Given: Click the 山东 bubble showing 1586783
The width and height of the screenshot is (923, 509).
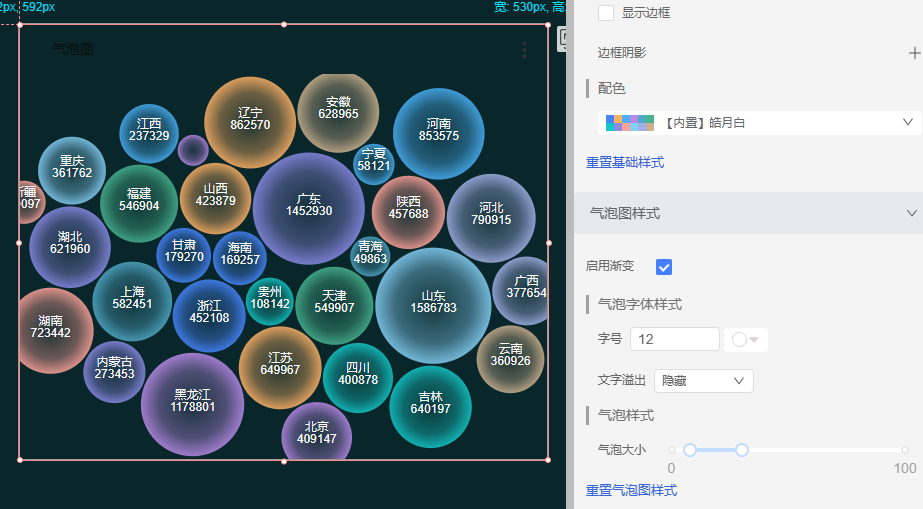Looking at the screenshot, I should click(x=433, y=302).
